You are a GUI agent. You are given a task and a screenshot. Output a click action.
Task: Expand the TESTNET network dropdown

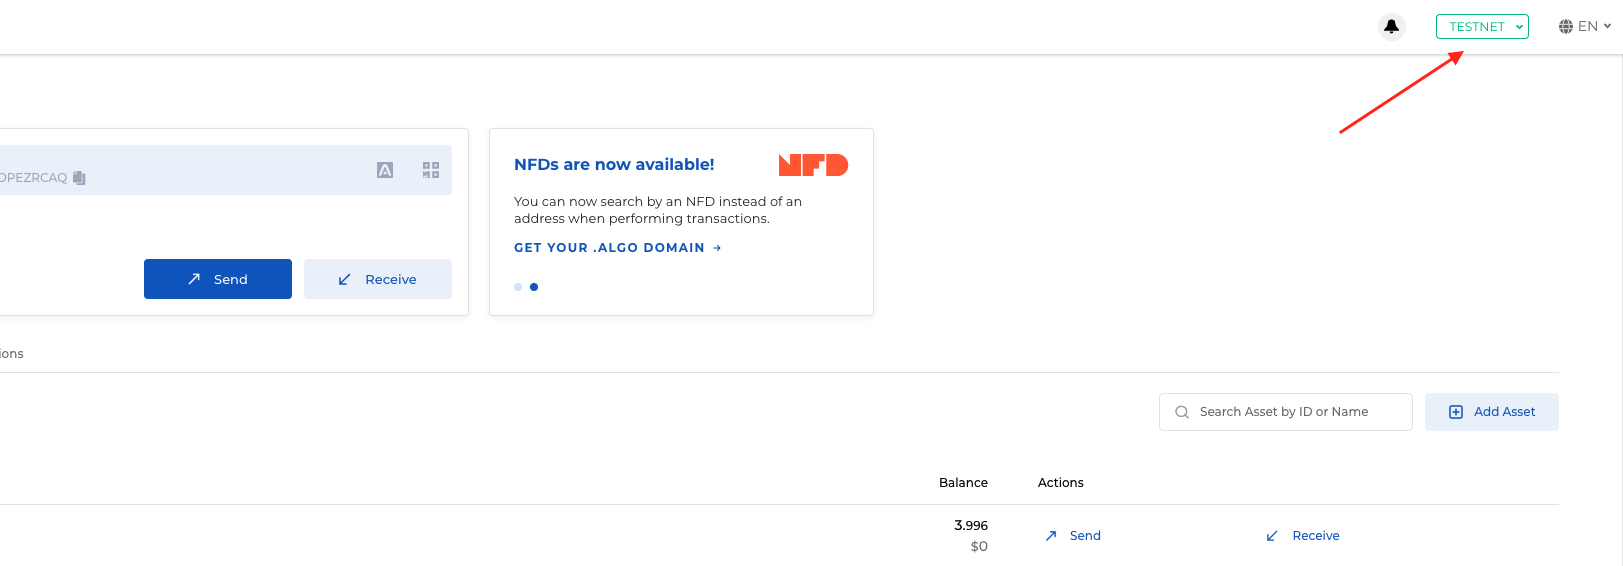pos(1482,27)
